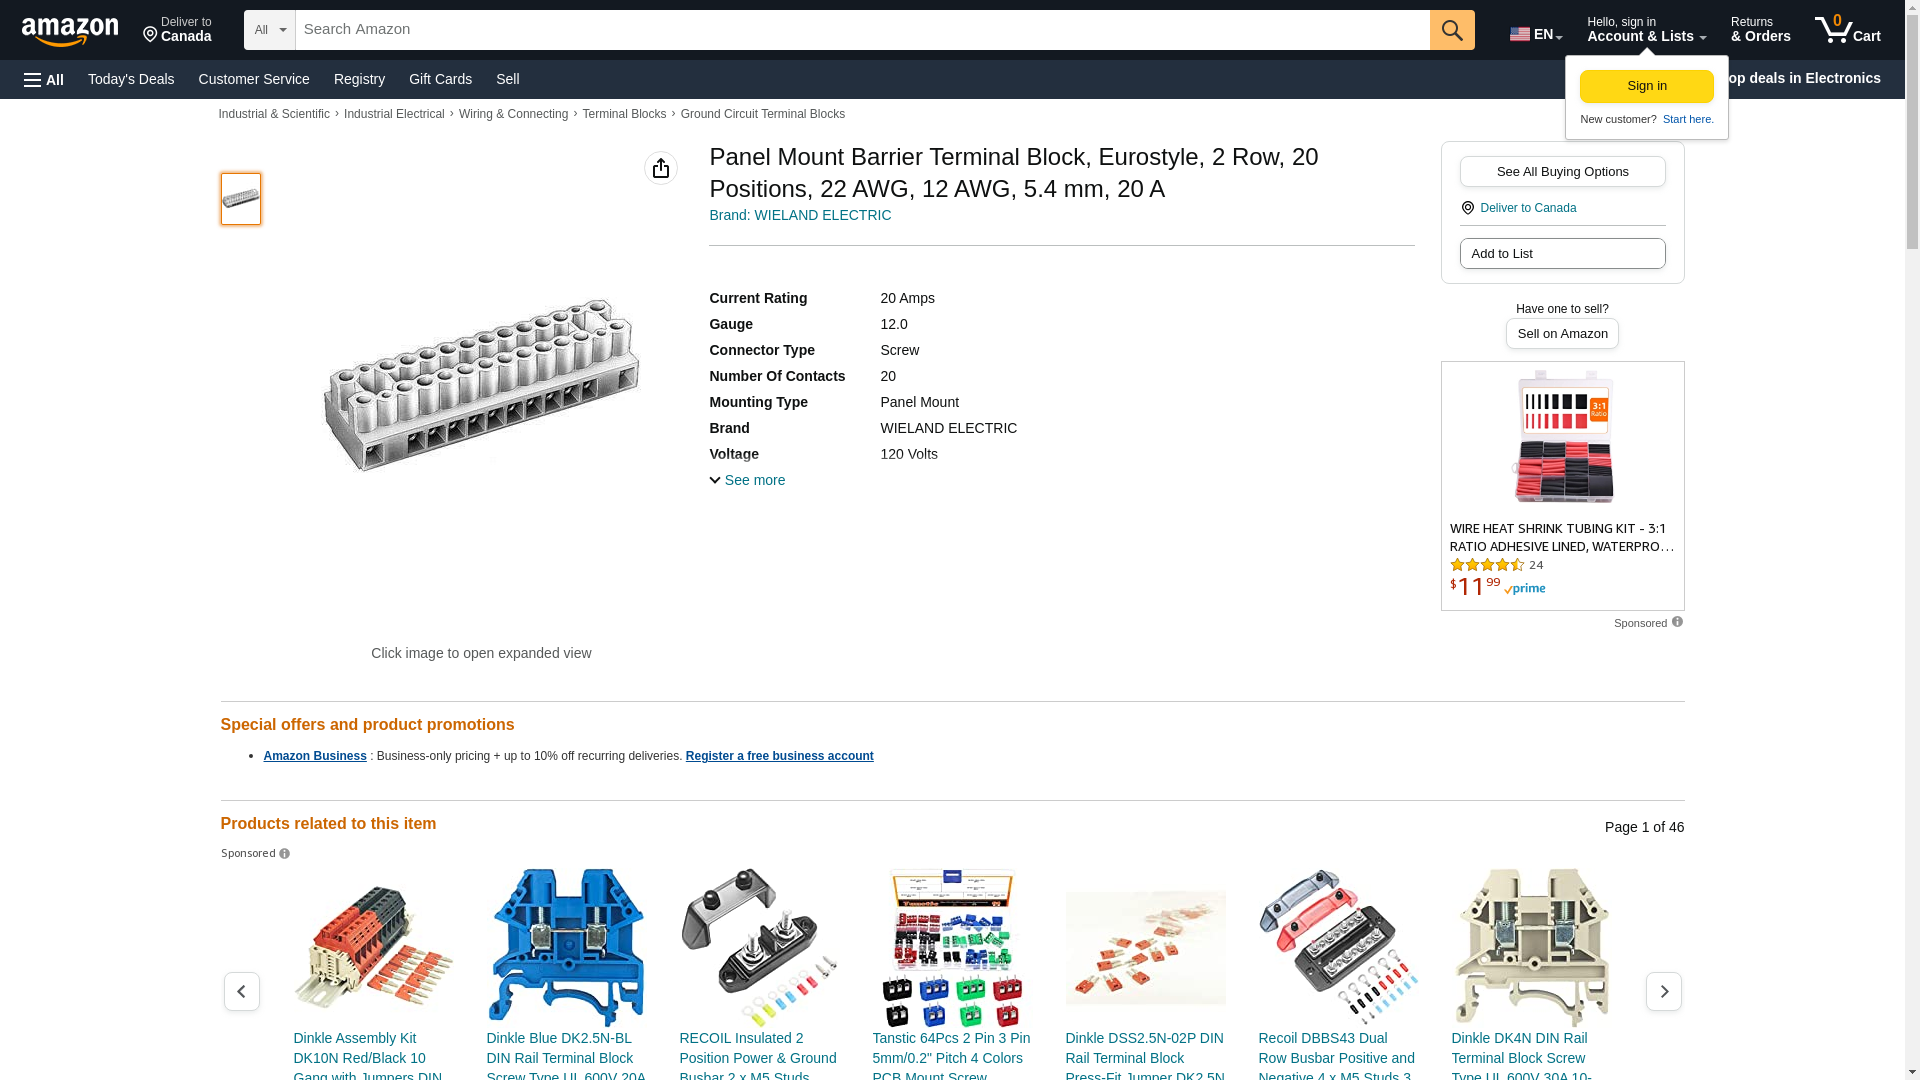Viewport: 1920px width, 1080px height.
Task: Open the search category All dropdown
Action: coord(269,30)
